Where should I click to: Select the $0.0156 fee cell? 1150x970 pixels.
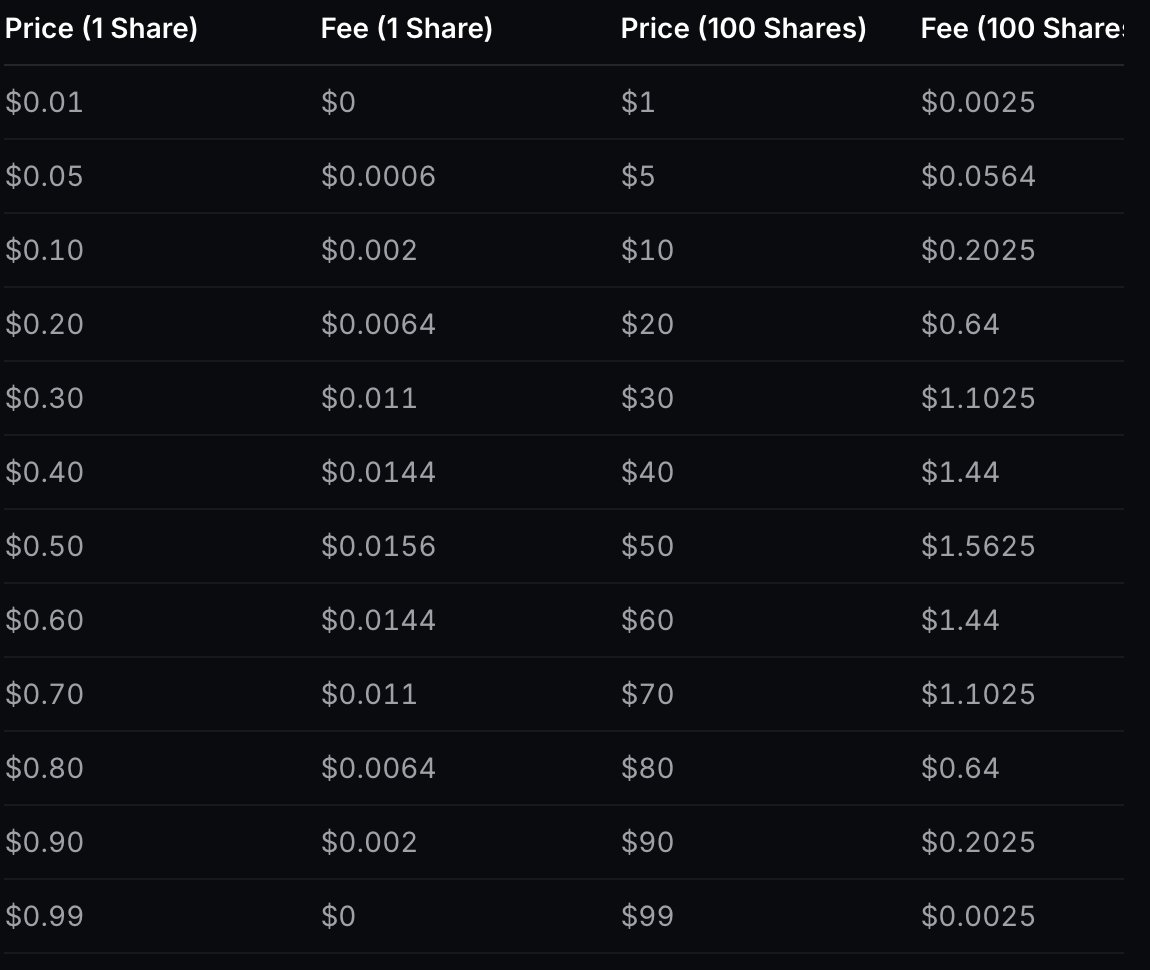coord(378,547)
